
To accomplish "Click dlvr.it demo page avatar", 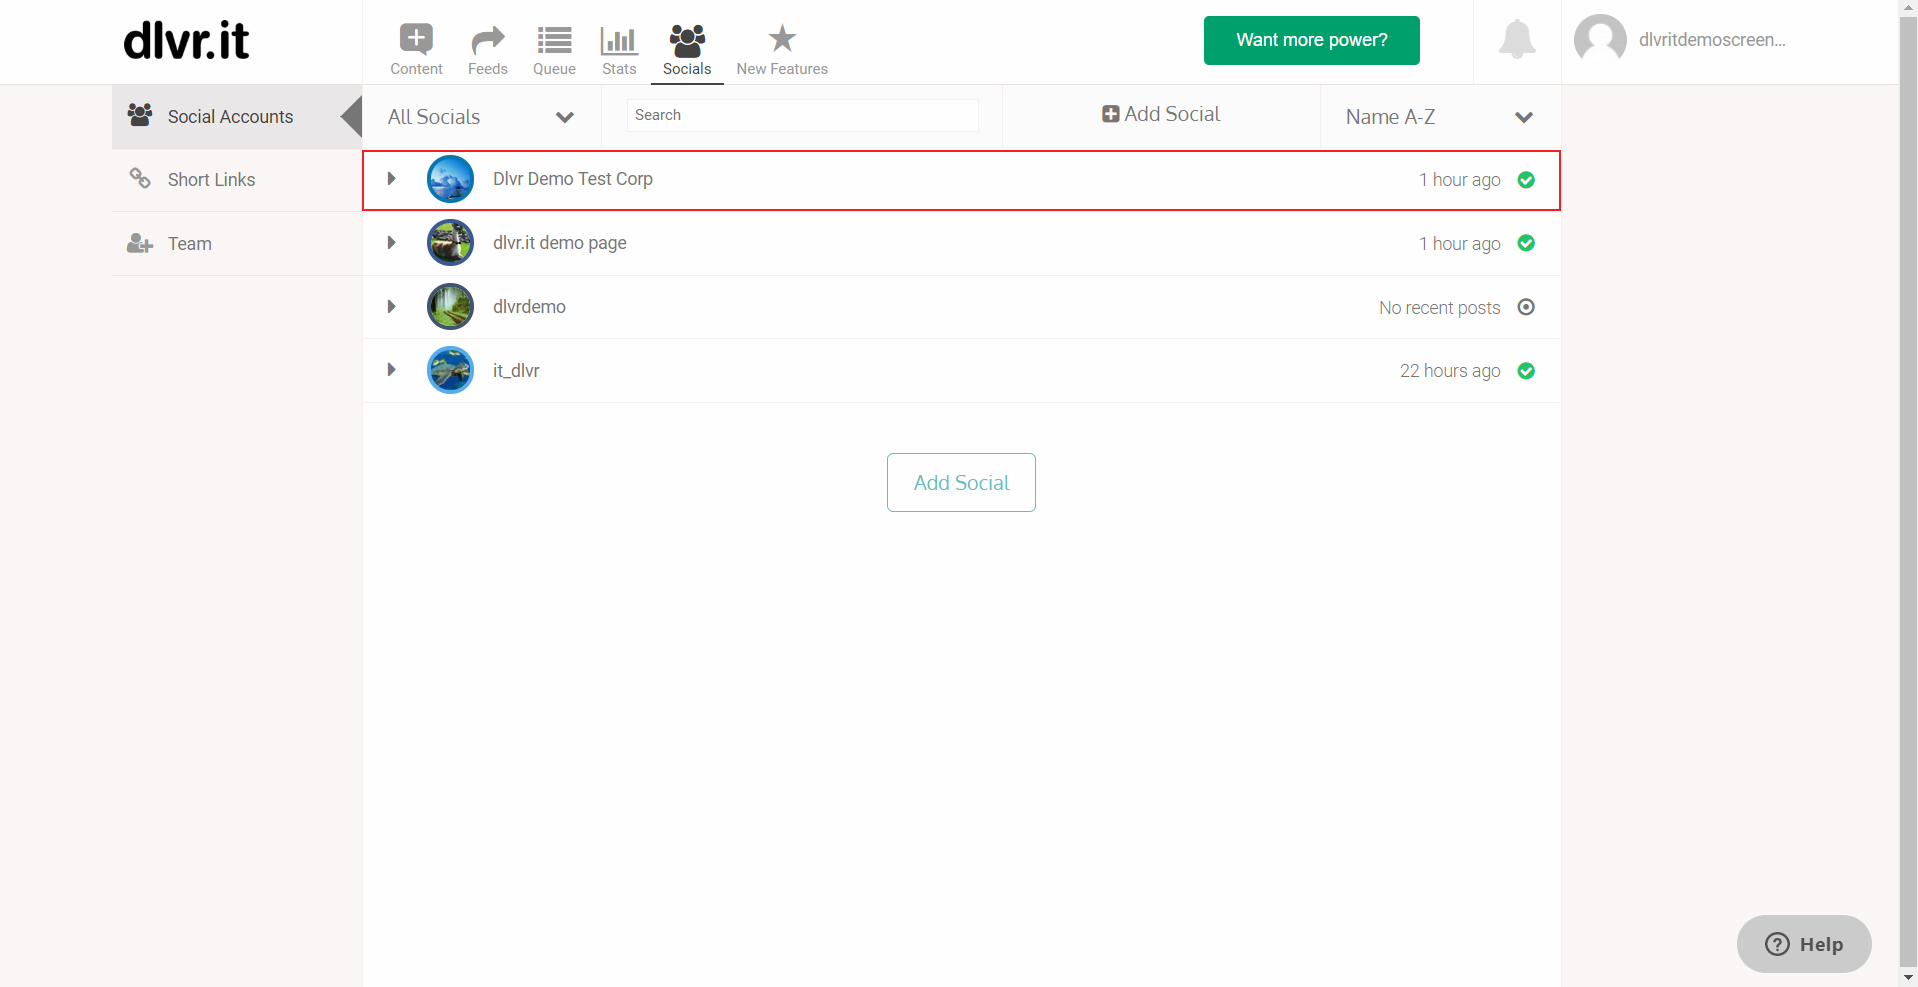I will click(x=450, y=243).
